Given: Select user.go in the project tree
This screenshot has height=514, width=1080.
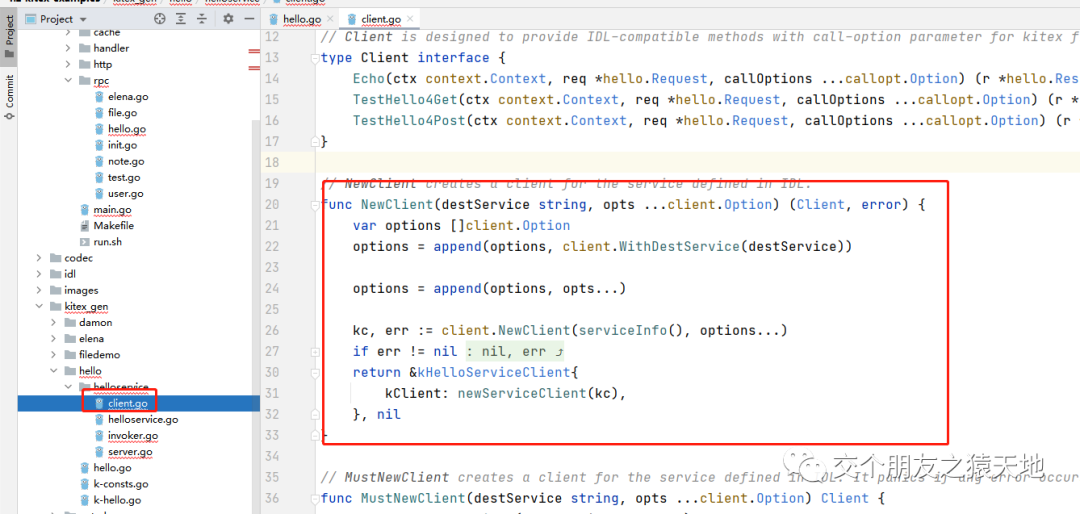Looking at the screenshot, I should point(125,194).
